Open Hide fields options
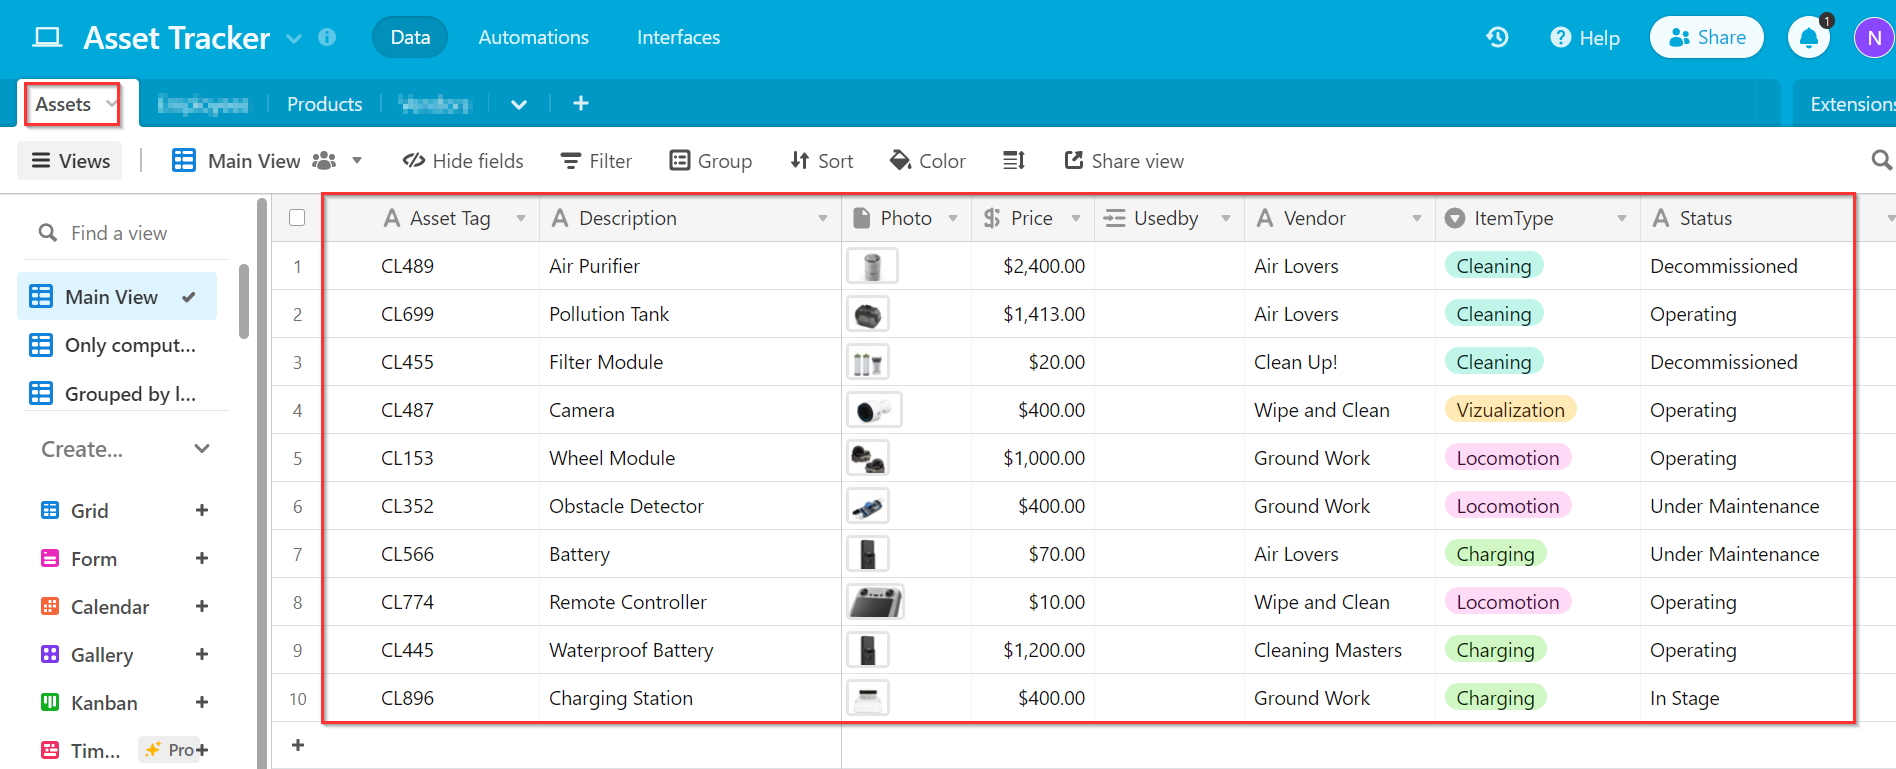 click(x=463, y=161)
